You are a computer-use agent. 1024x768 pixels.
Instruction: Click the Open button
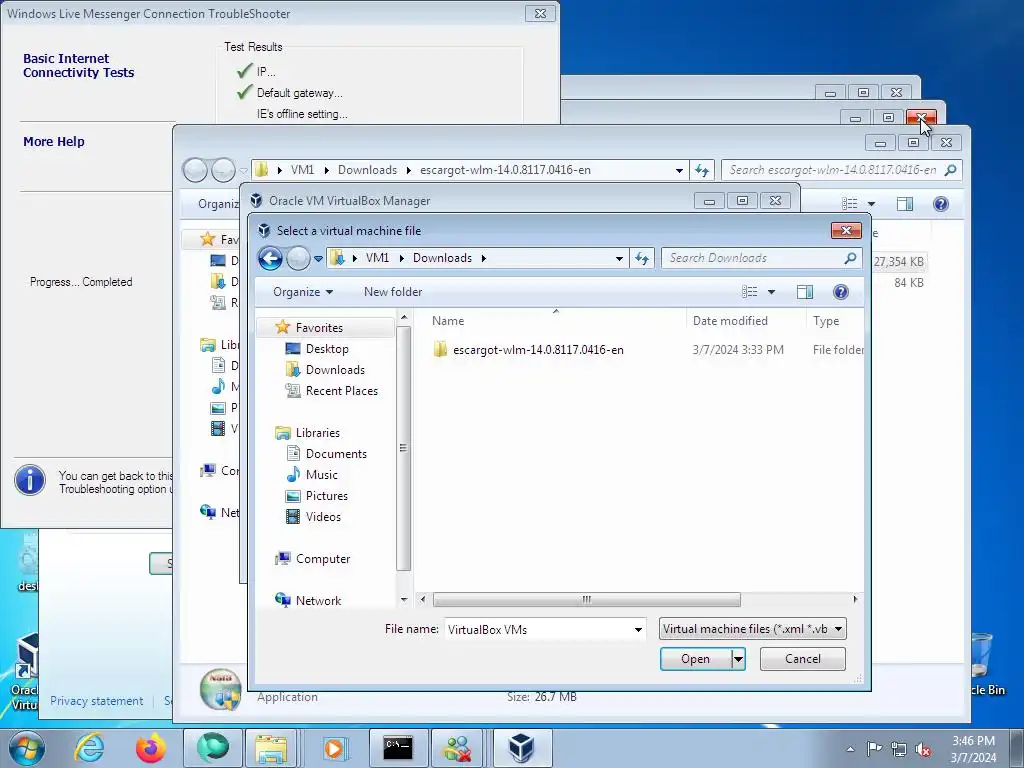(x=696, y=659)
